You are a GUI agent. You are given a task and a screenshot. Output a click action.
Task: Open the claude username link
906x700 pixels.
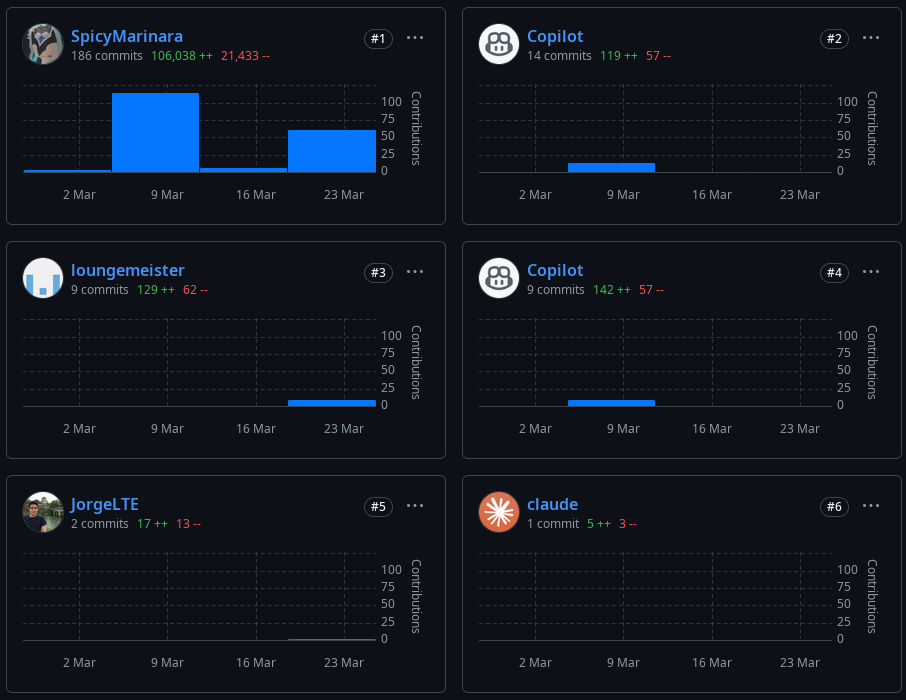pos(552,505)
